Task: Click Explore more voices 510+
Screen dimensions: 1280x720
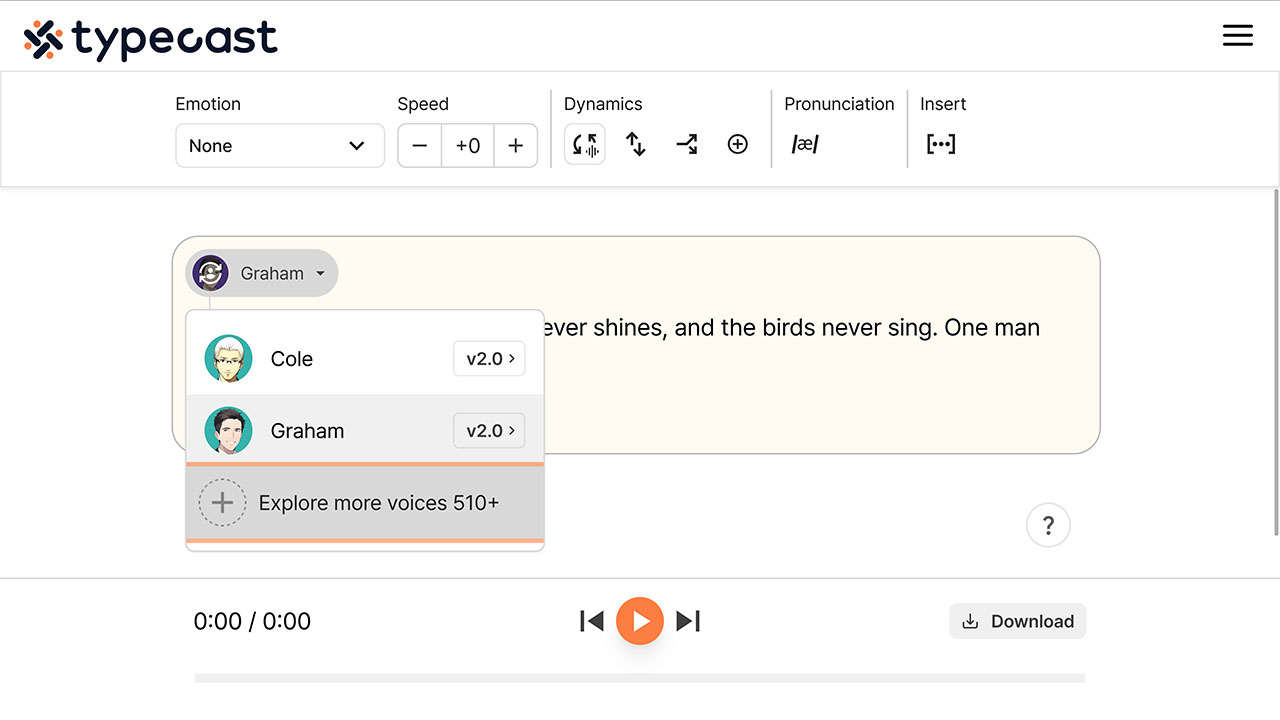Action: coord(365,503)
